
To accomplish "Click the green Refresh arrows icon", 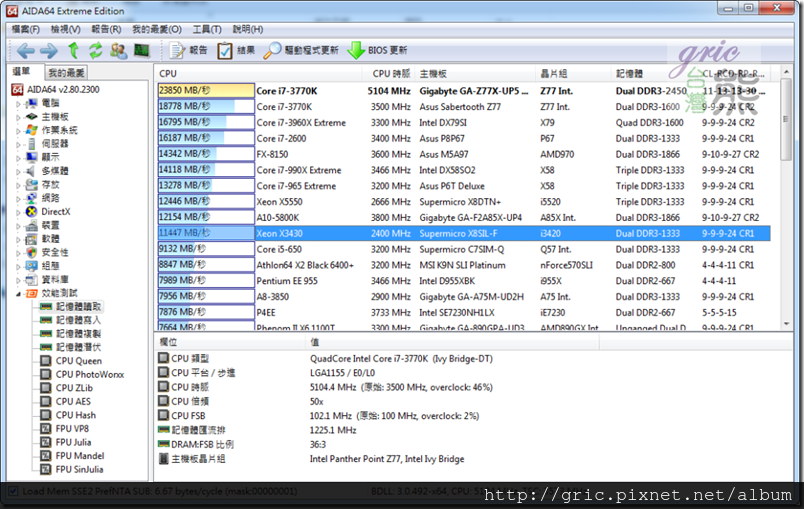I will coord(96,50).
